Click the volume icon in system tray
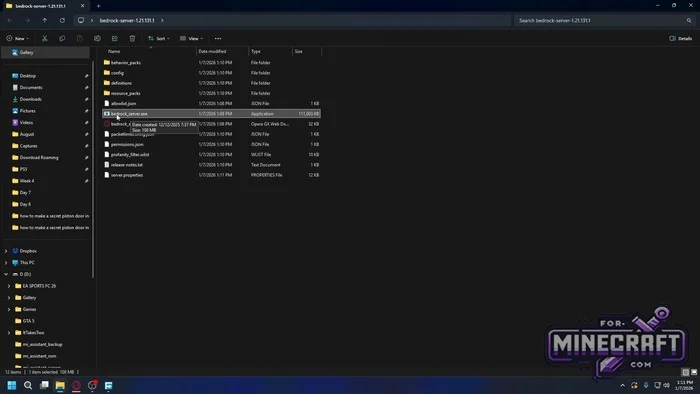 click(667, 385)
